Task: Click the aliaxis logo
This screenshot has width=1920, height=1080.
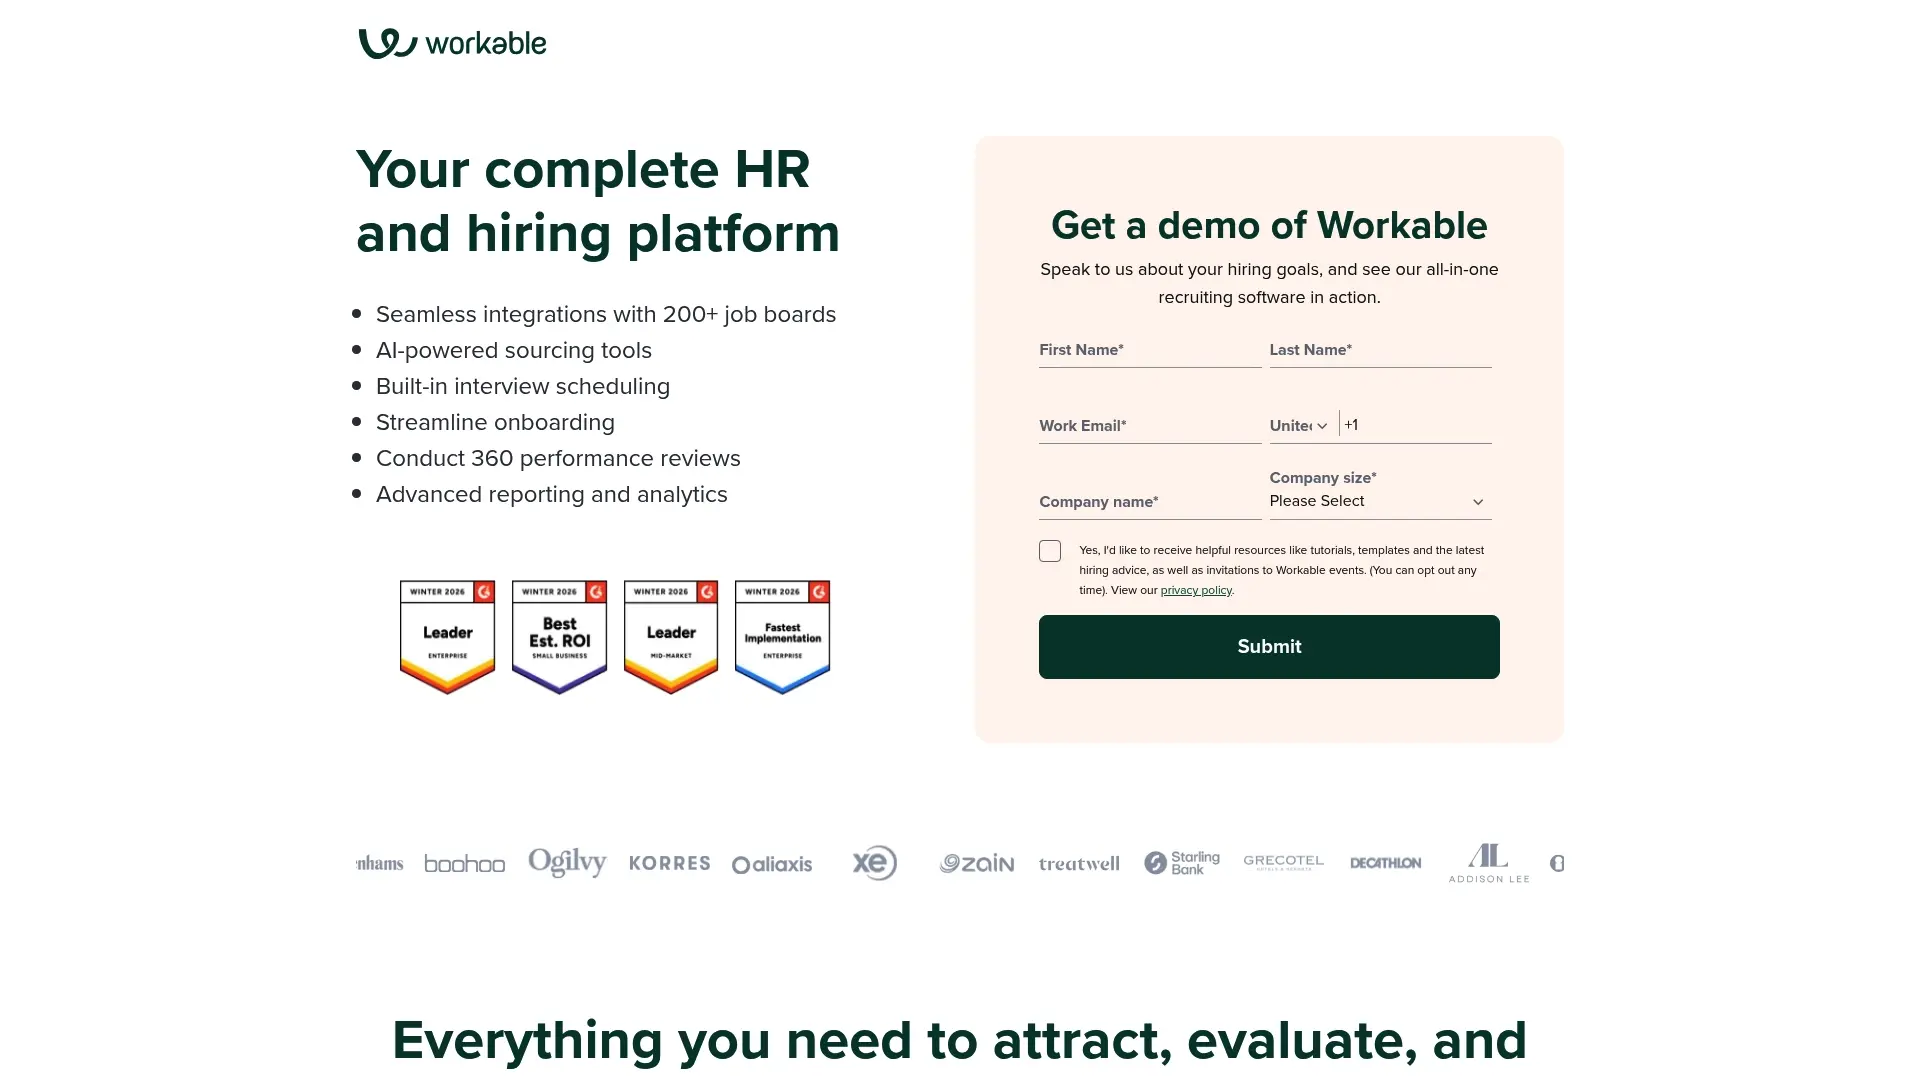Action: click(x=772, y=864)
